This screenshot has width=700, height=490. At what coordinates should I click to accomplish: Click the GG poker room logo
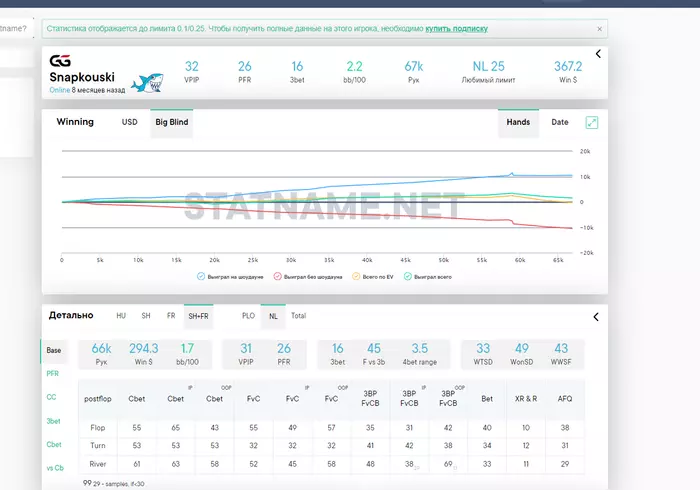(60, 61)
